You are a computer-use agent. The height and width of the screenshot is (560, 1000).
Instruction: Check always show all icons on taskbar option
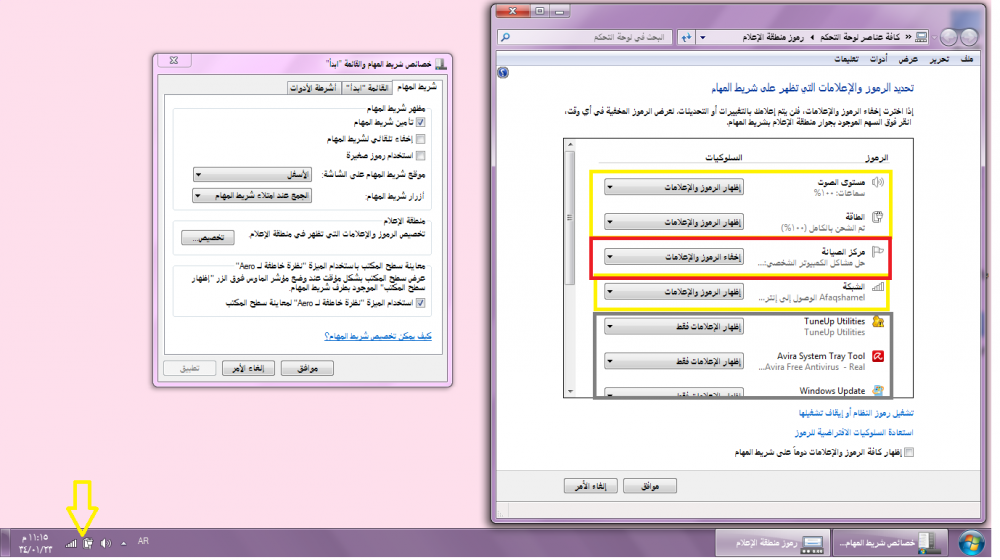click(x=908, y=452)
